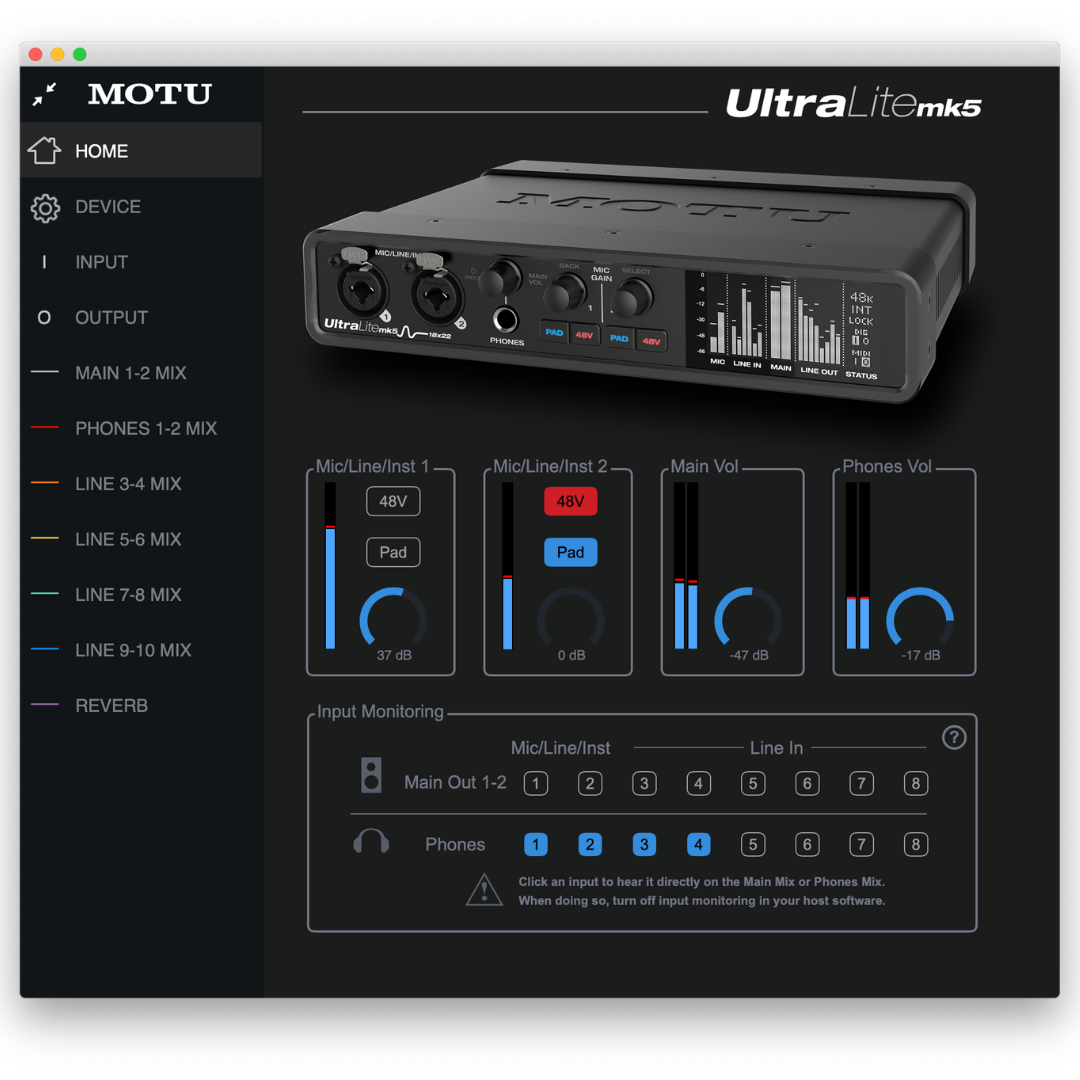This screenshot has height=1080, width=1080.
Task: Click the Main Vol stereo level meter
Action: click(x=686, y=565)
